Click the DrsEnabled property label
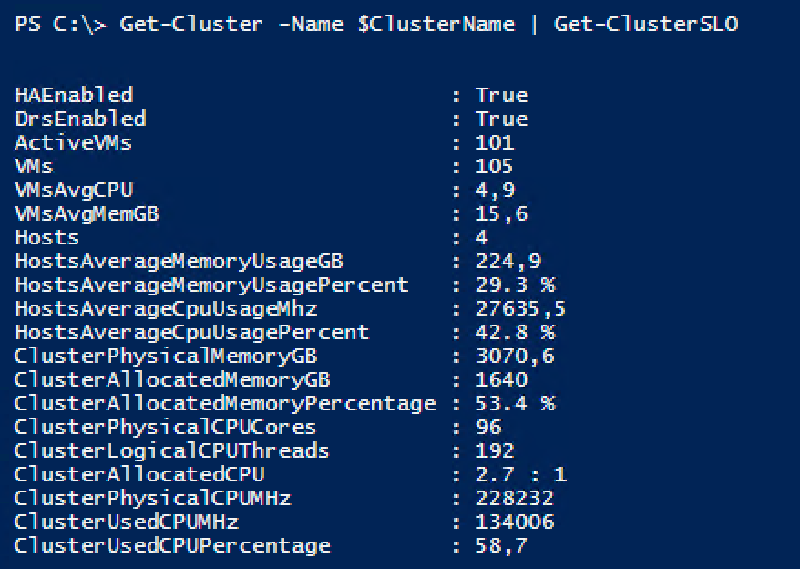The width and height of the screenshot is (800, 569). tap(80, 119)
